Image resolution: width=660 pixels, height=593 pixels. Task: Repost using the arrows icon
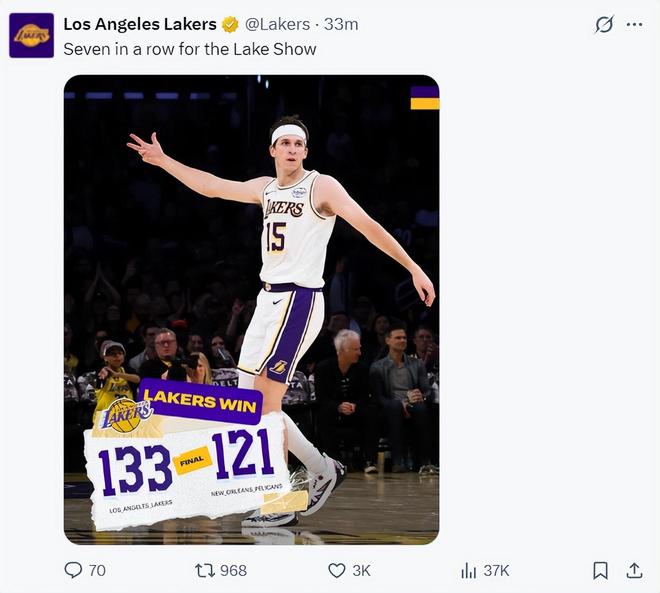click(x=204, y=570)
